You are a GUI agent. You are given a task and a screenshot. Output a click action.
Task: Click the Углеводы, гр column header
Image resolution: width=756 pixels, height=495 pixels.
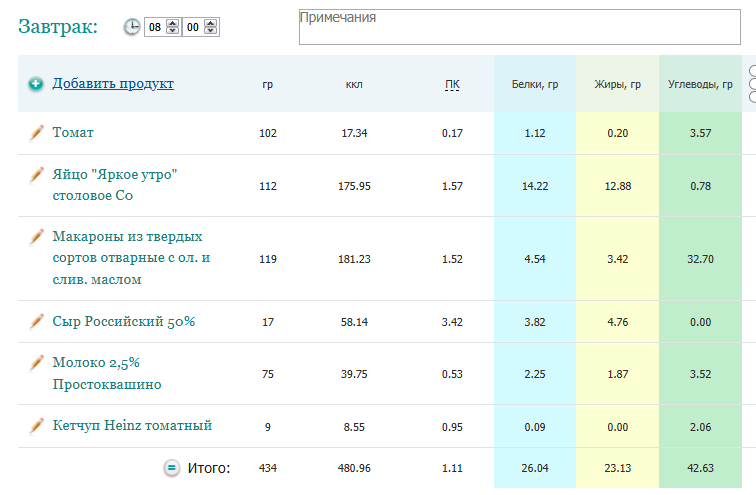tap(700, 84)
